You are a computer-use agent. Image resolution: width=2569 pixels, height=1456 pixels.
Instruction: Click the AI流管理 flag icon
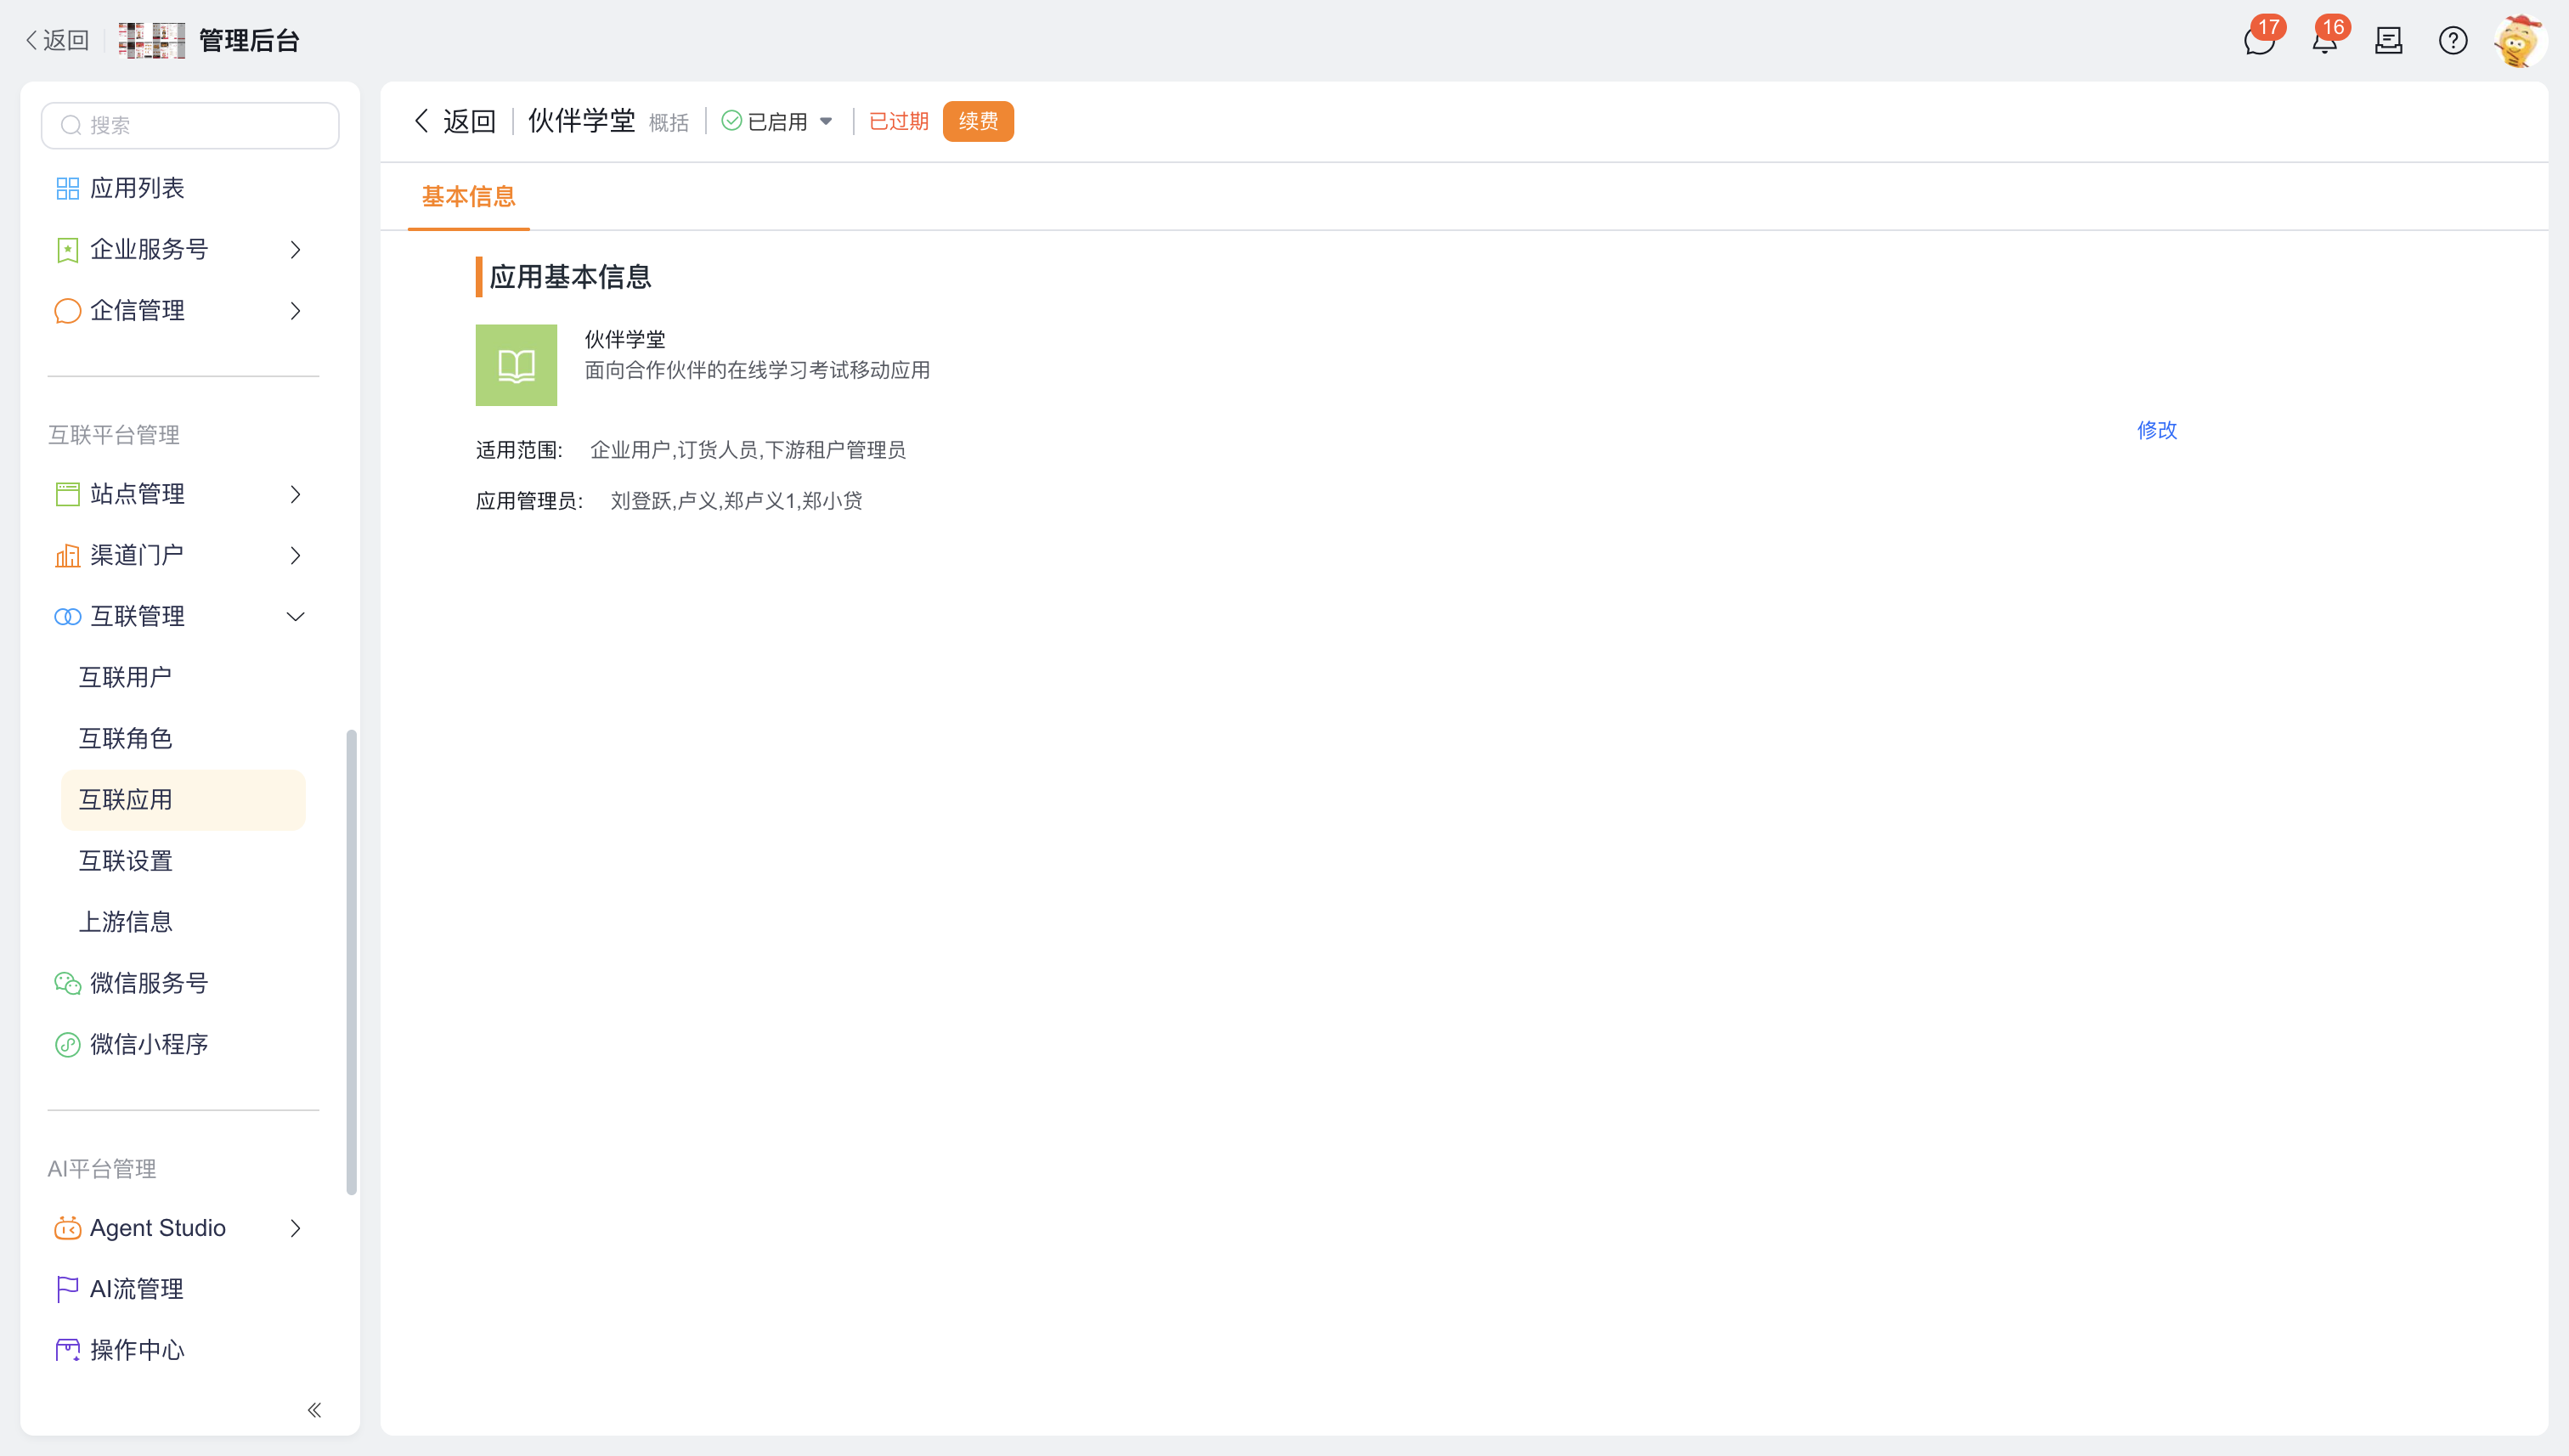(x=67, y=1290)
